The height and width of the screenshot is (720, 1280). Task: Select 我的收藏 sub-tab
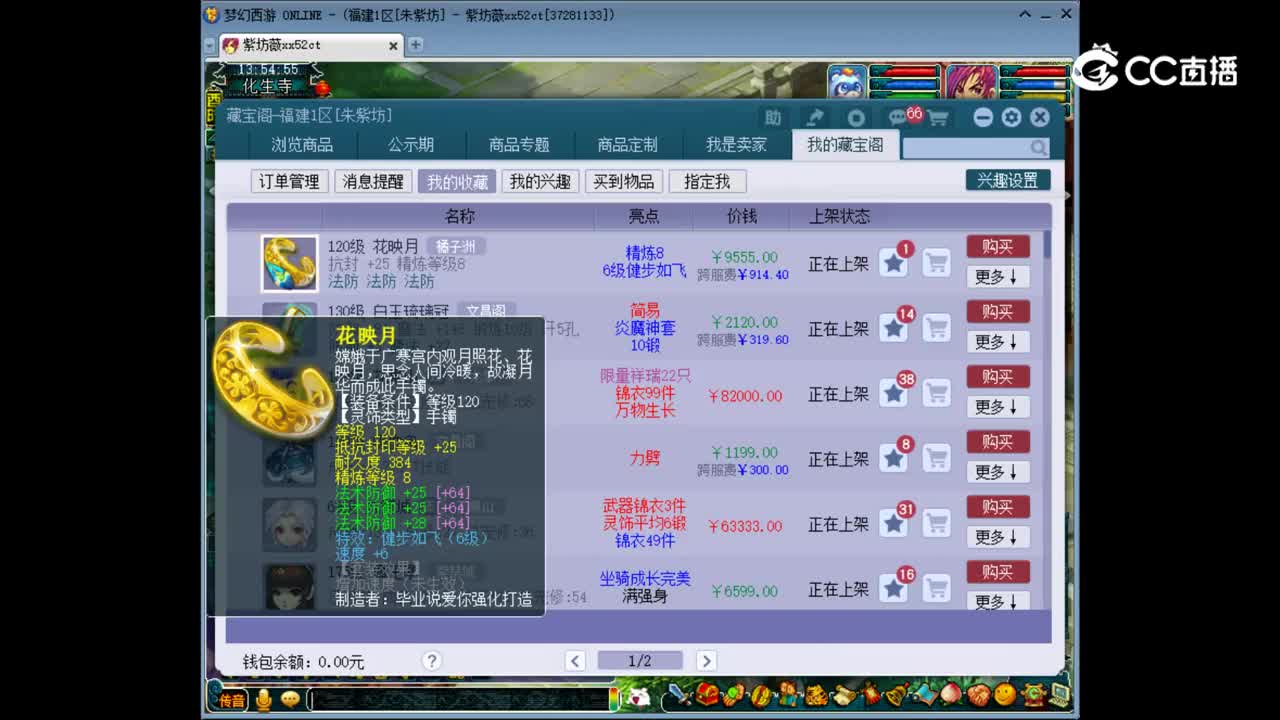[457, 181]
